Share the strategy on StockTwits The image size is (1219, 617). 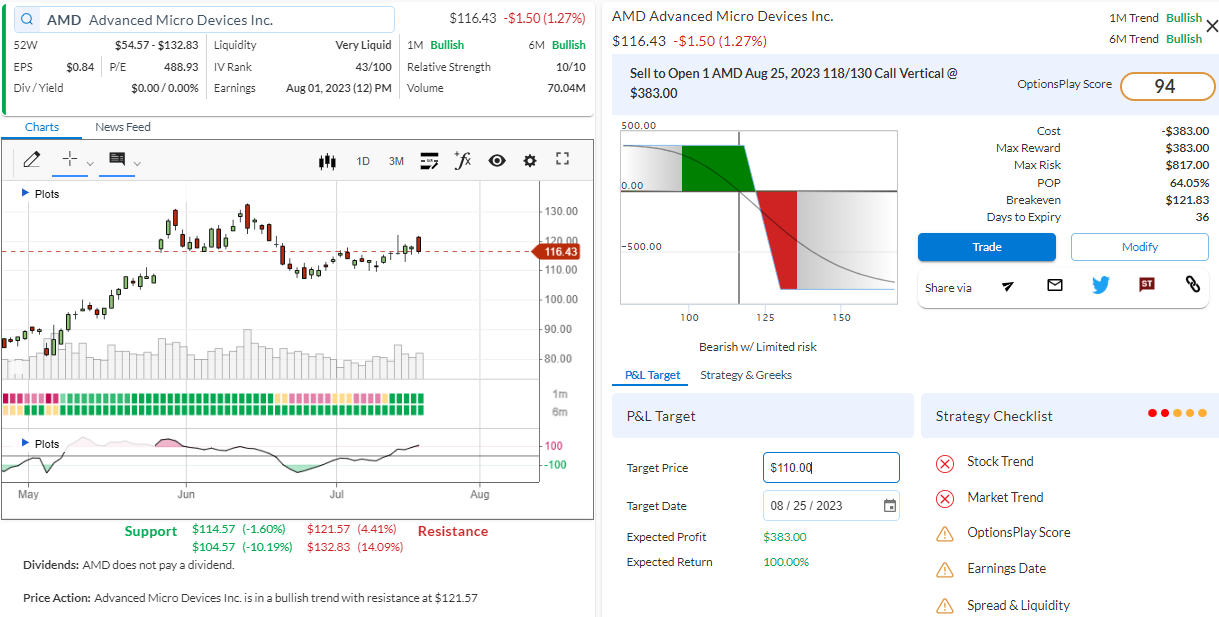[x=1147, y=285]
